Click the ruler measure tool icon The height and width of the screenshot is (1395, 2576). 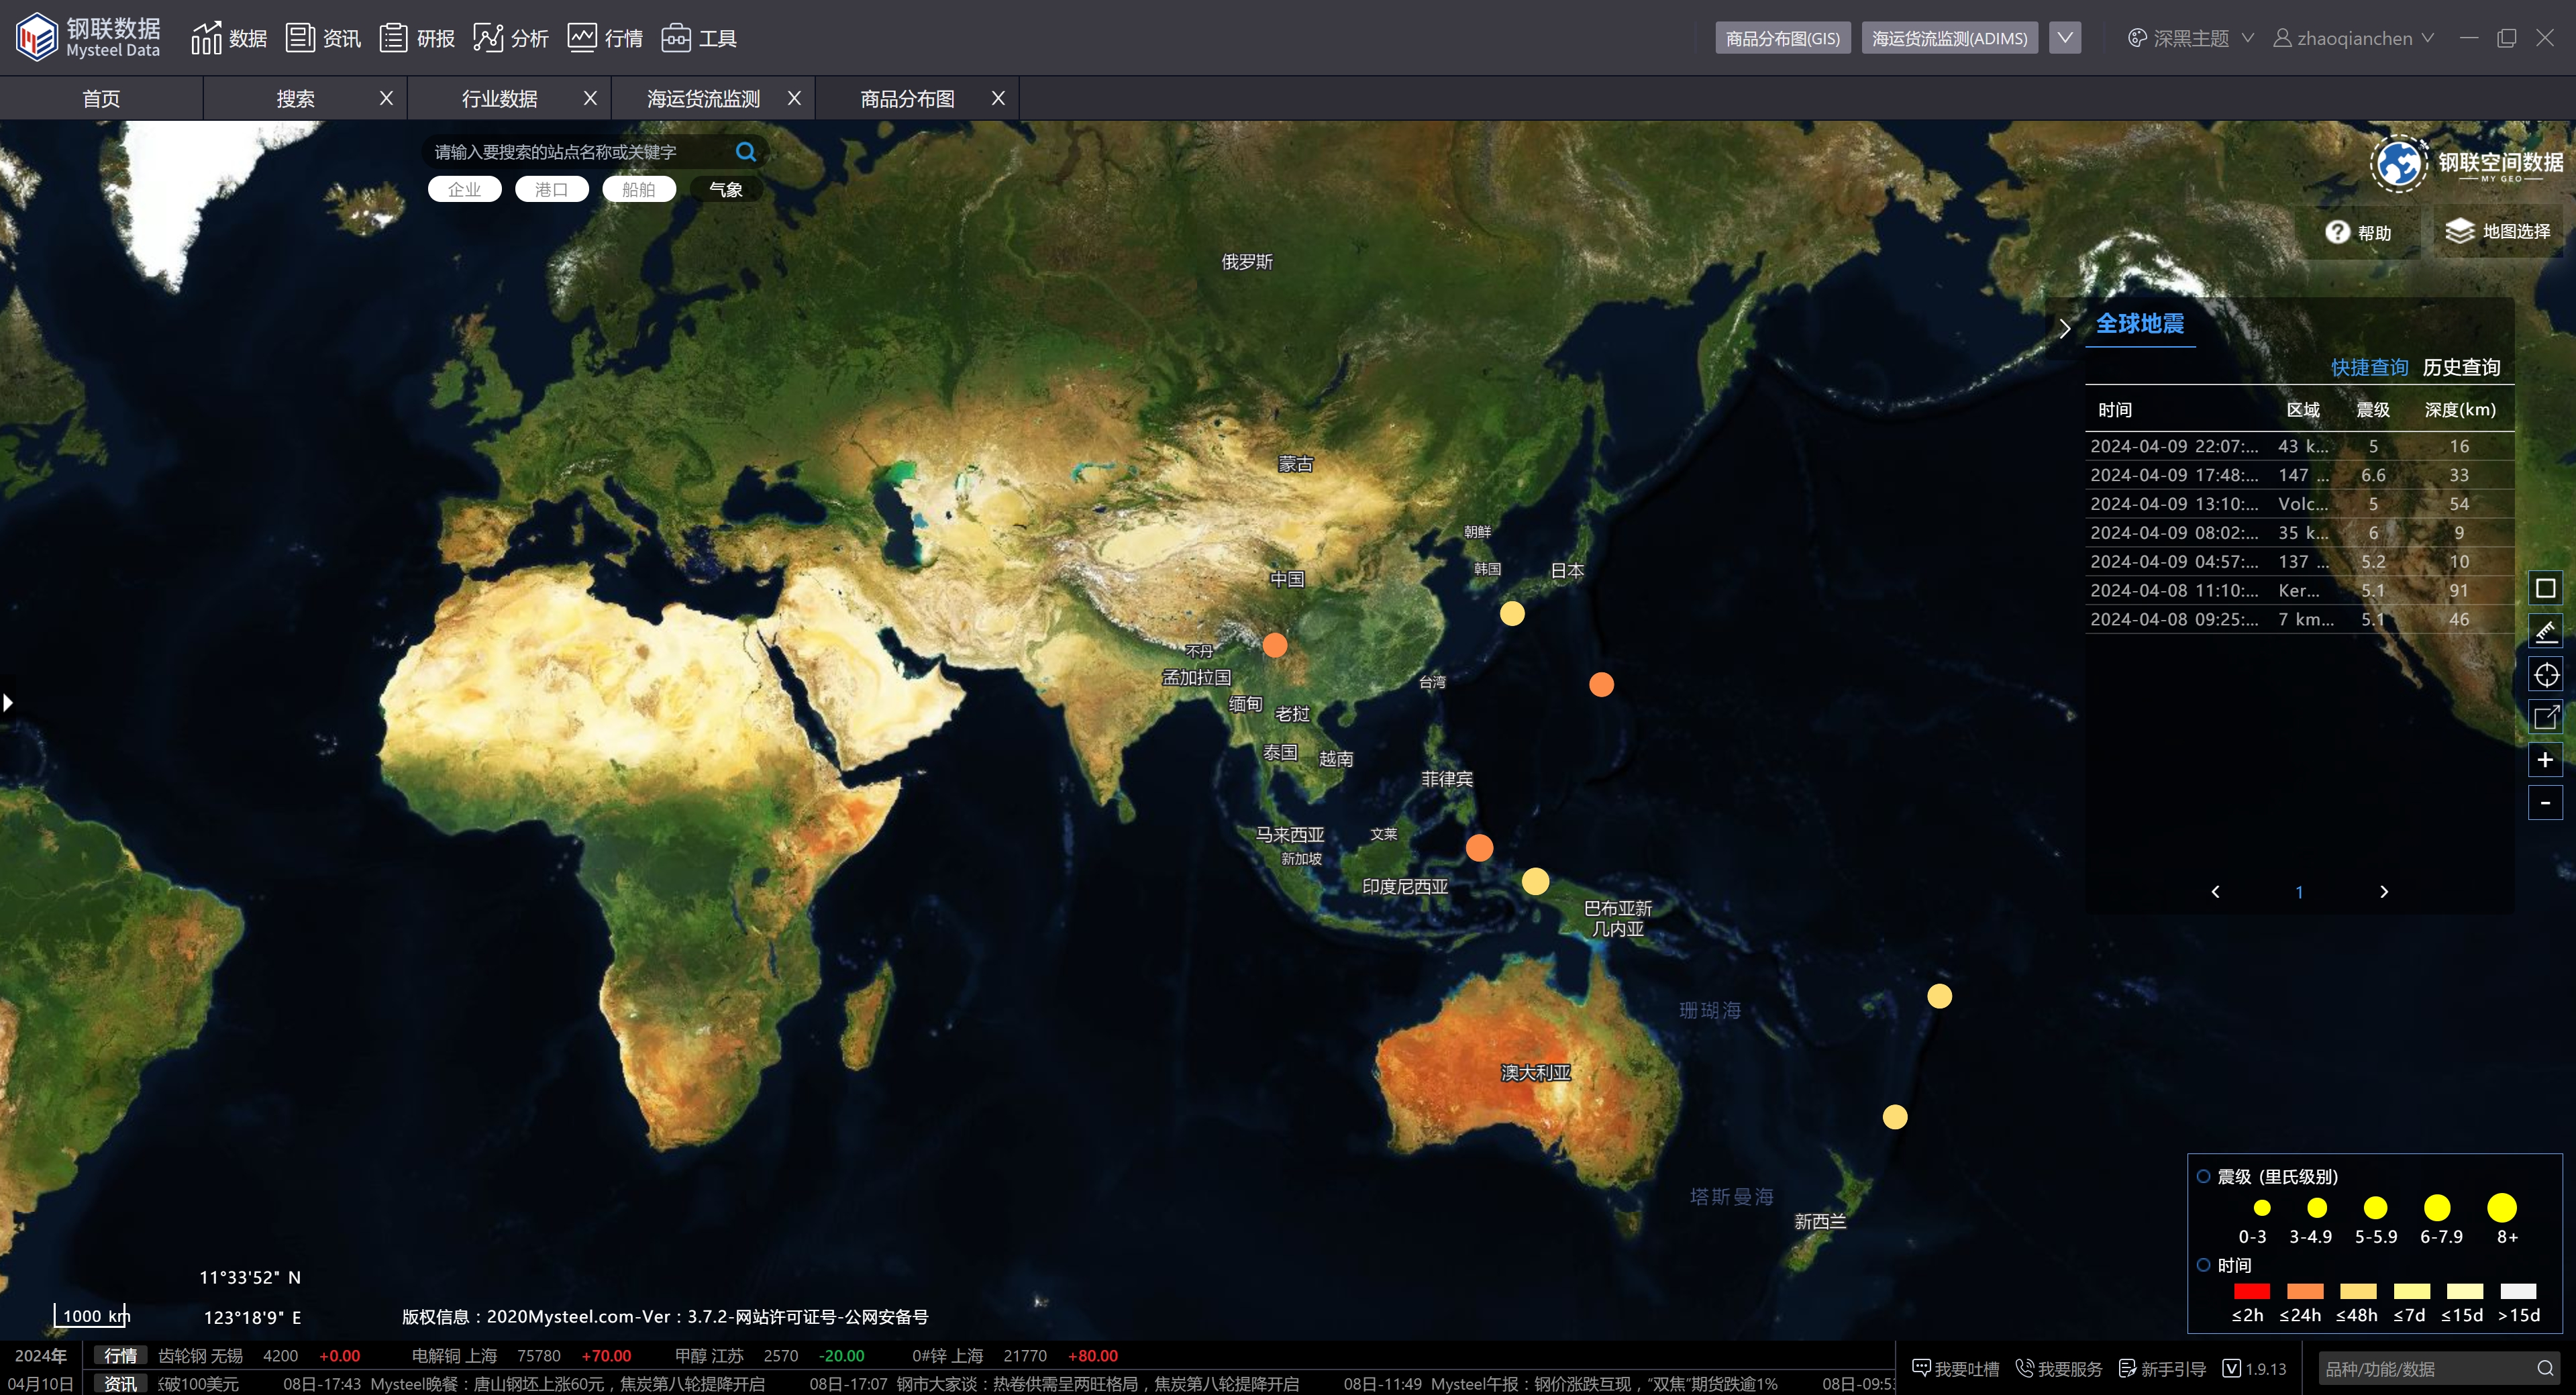click(x=2545, y=632)
